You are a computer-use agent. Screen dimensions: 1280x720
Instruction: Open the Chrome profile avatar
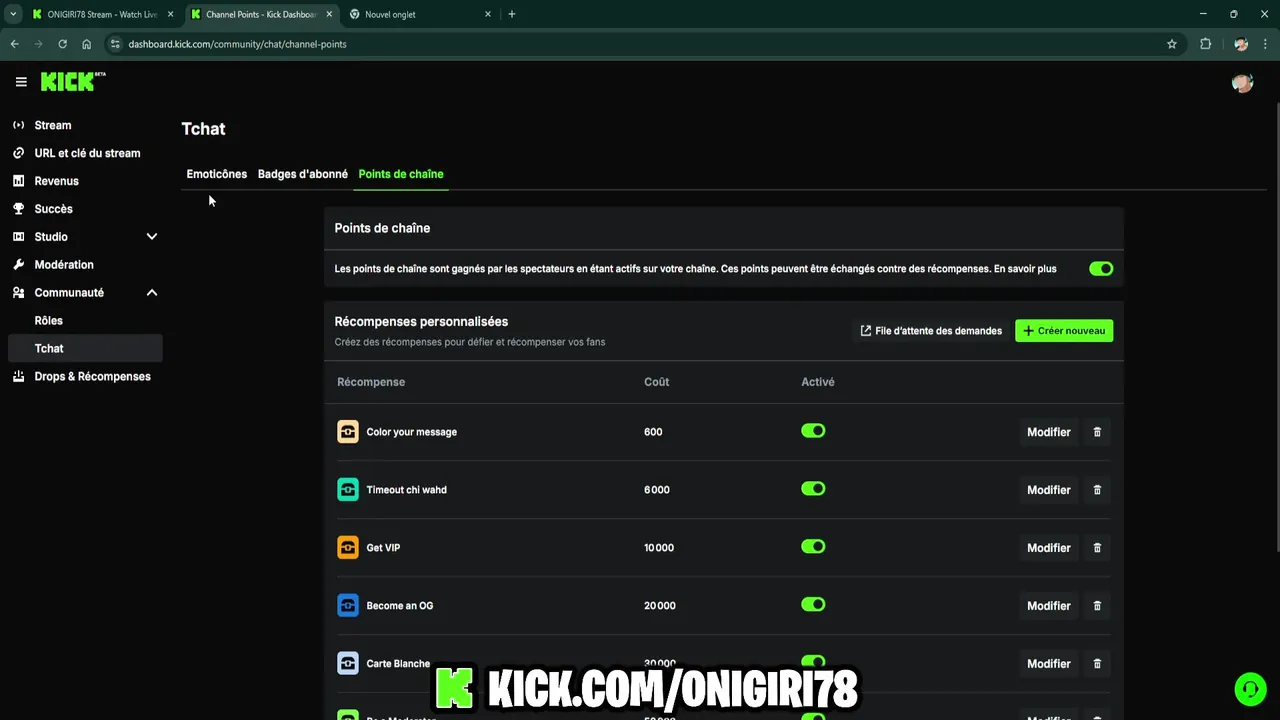pyautogui.click(x=1241, y=44)
